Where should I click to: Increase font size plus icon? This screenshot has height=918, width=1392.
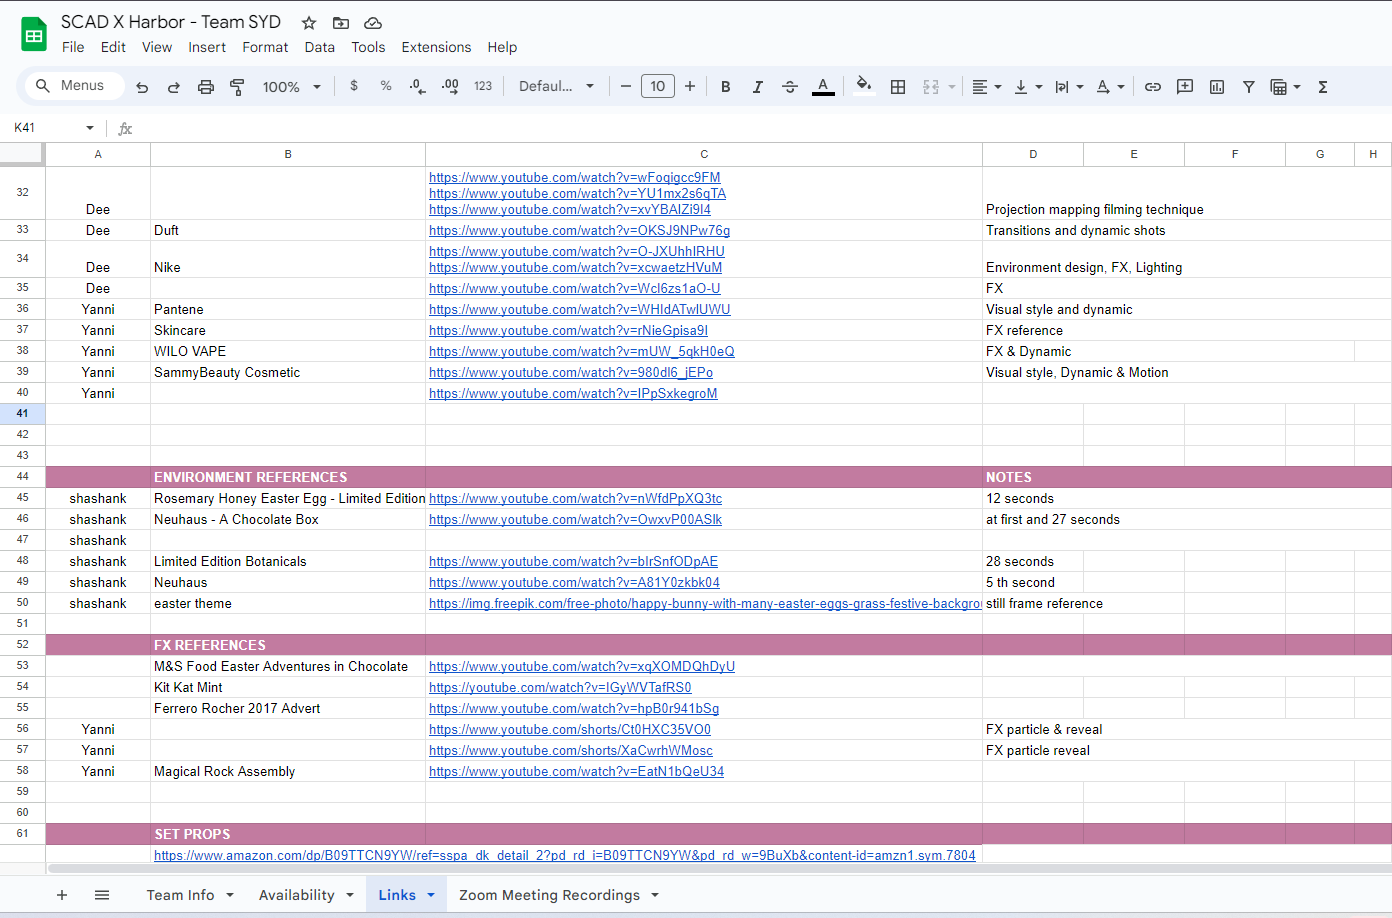pyautogui.click(x=690, y=86)
